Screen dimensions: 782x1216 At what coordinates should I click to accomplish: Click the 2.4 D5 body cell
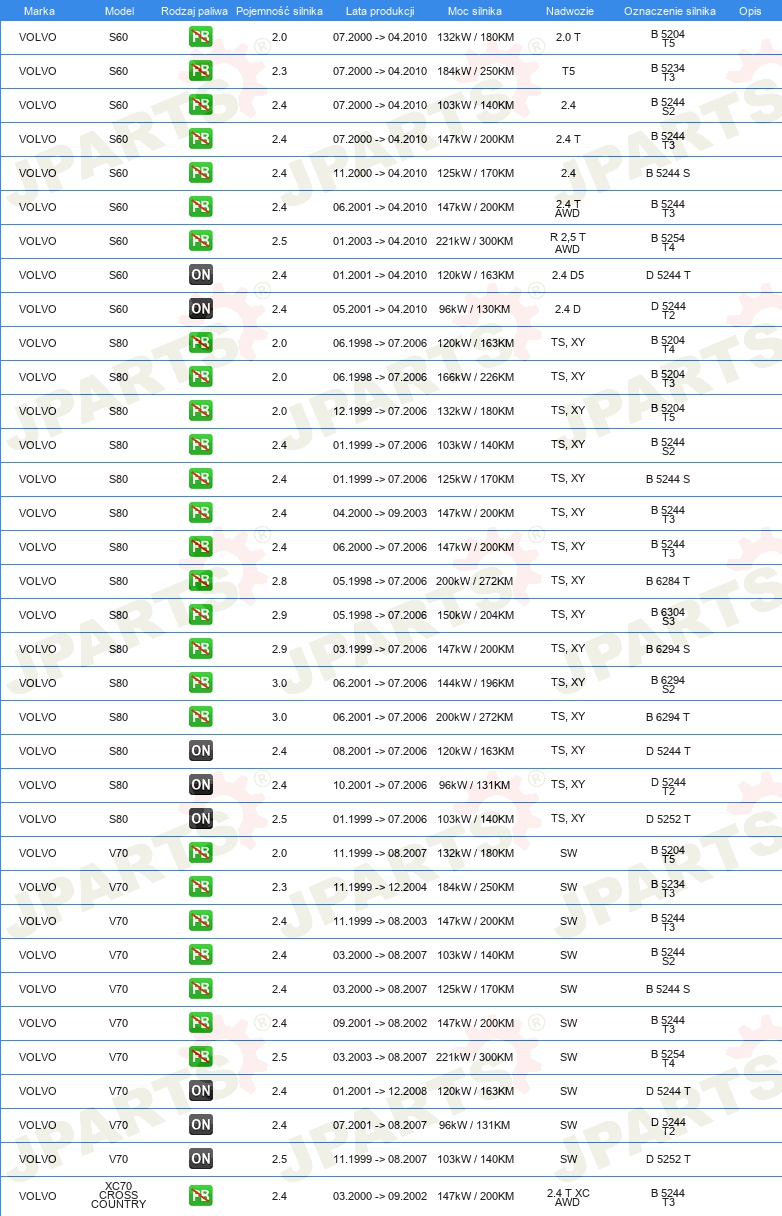click(x=568, y=275)
